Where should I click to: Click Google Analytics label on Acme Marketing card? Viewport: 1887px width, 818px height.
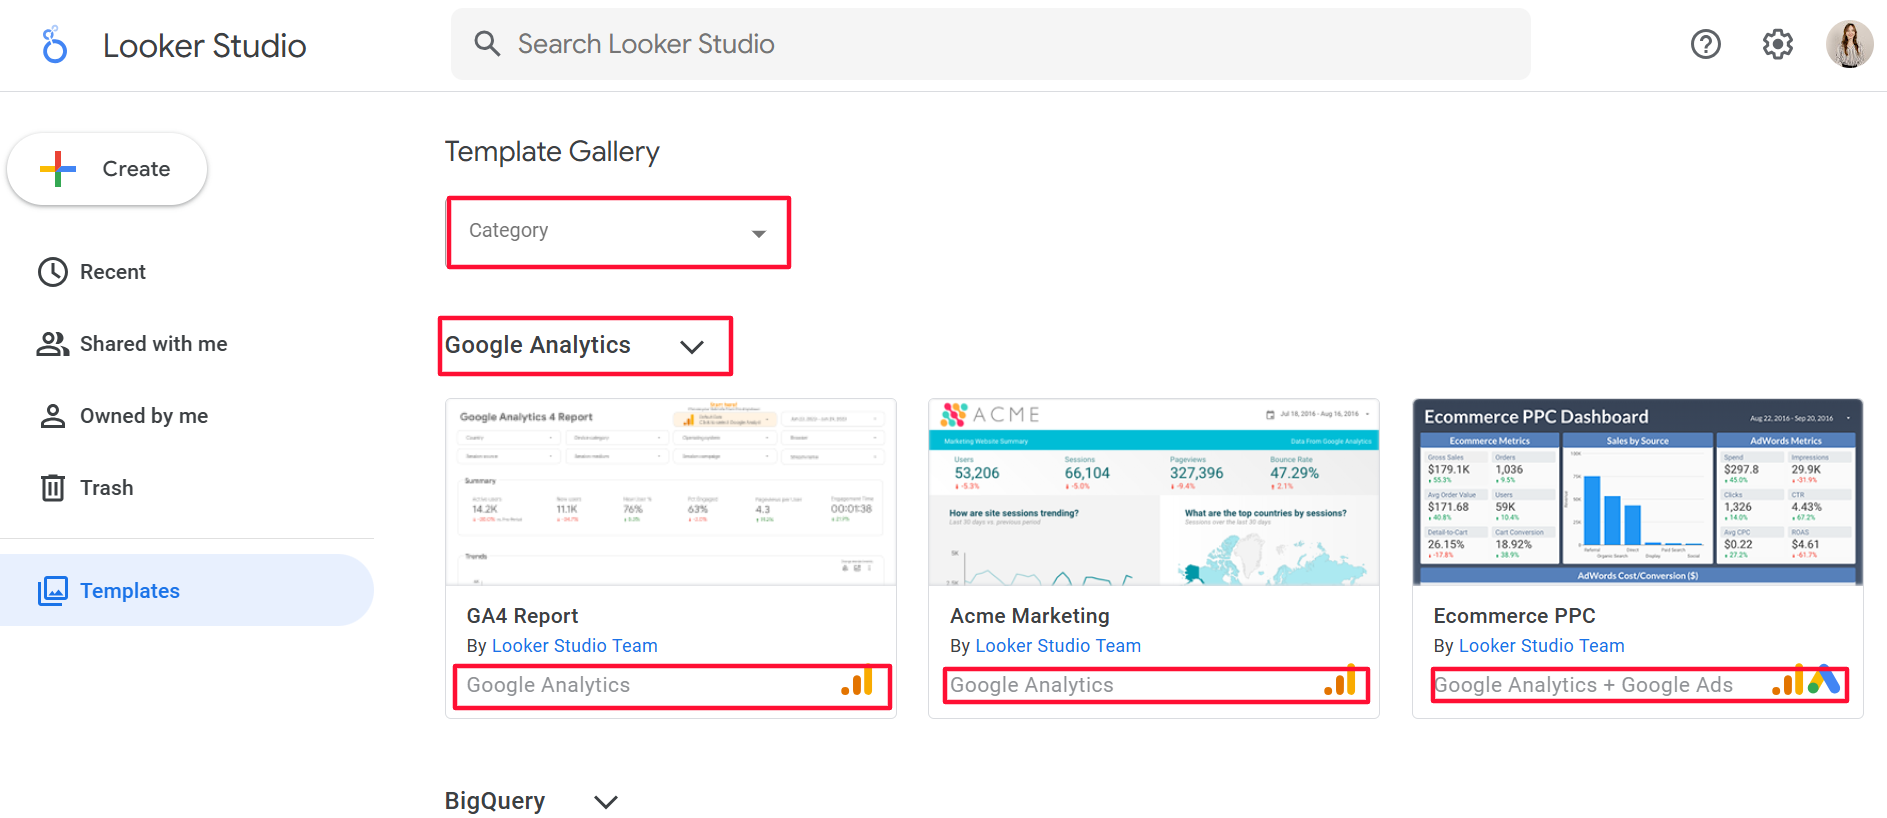1031,685
